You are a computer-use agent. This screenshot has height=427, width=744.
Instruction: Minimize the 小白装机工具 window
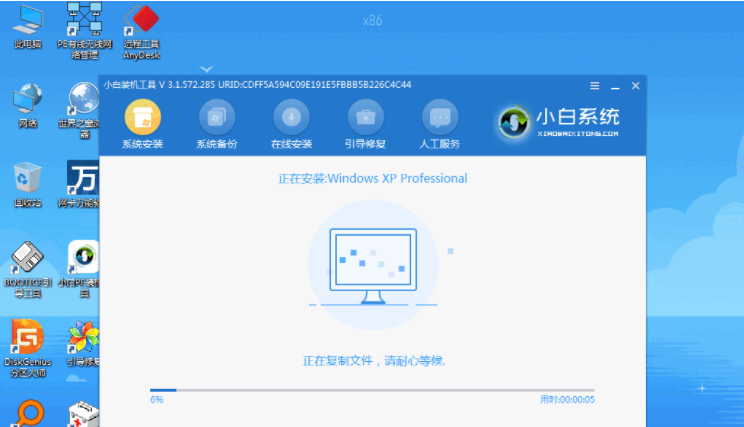pos(615,87)
